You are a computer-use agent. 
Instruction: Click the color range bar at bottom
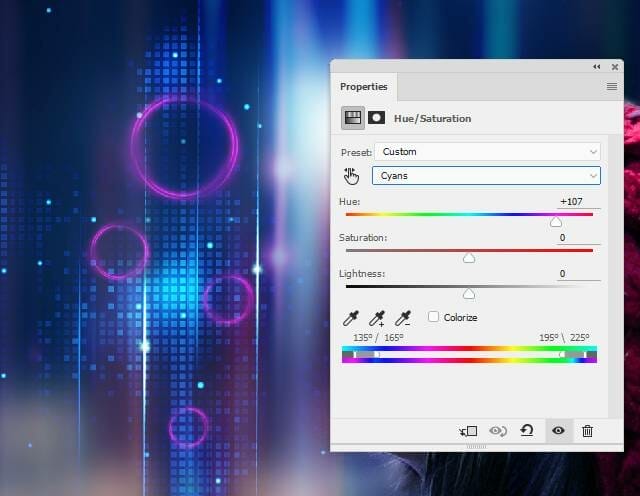469,354
